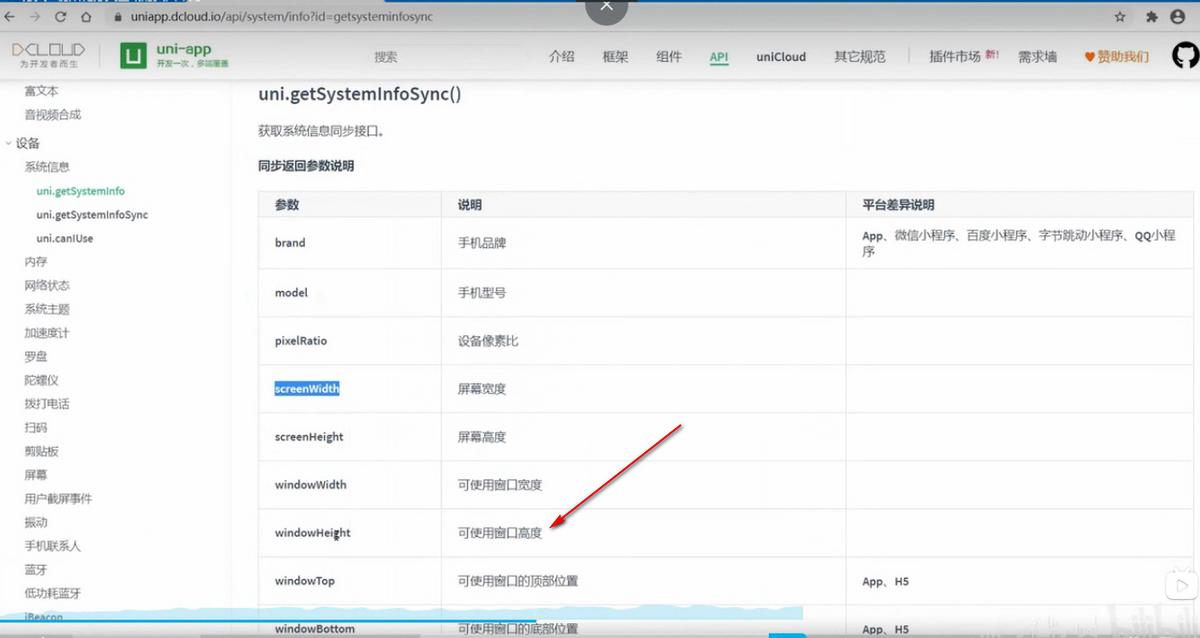This screenshot has width=1200, height=638.
Task: Click the browser extensions puzzle icon
Action: pos(1149,16)
